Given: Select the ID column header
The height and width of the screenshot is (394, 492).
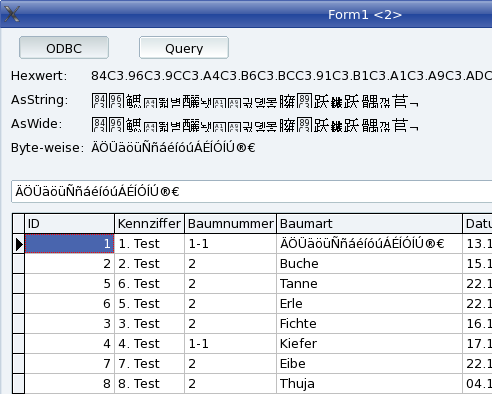Looking at the screenshot, I should 69,224.
